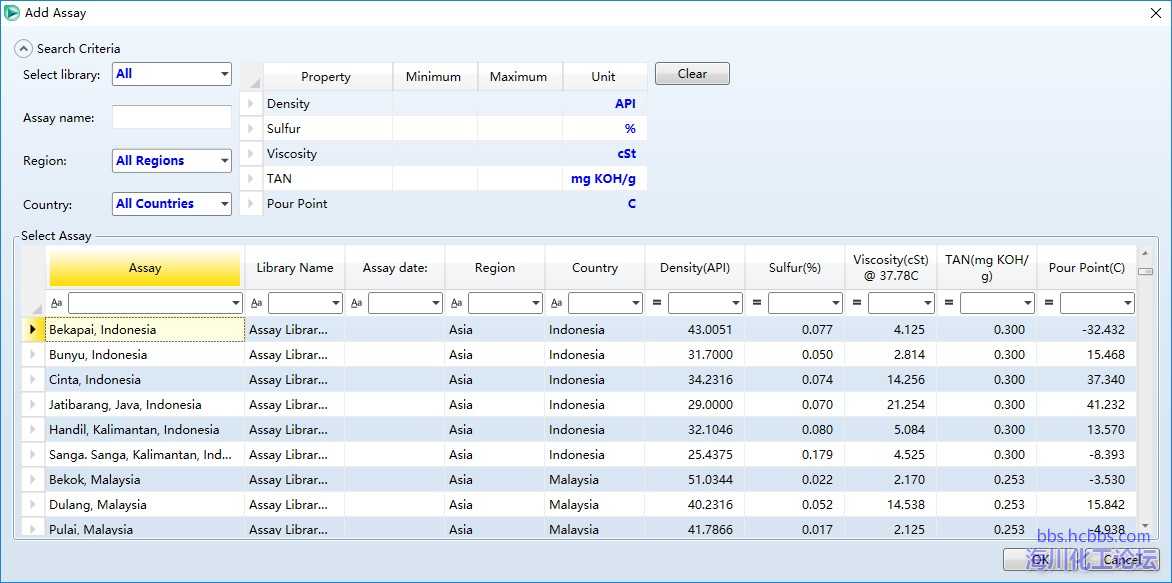The height and width of the screenshot is (583, 1172).
Task: Click the equals operator icon under TAN column
Action: 949,303
